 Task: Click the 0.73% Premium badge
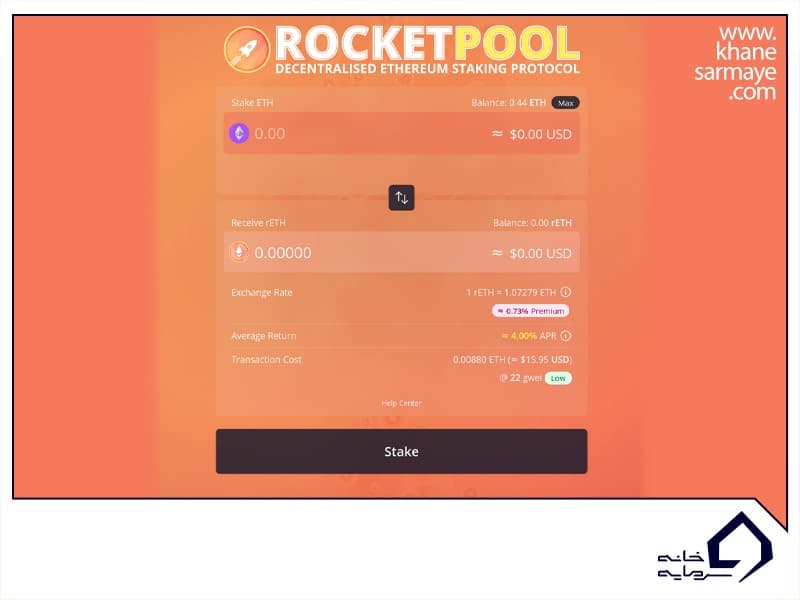pos(531,311)
